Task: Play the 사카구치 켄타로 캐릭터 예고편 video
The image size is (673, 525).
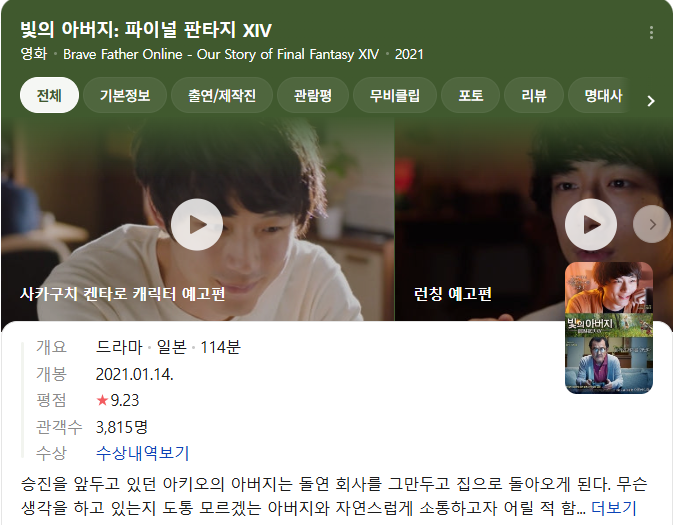Action: (197, 225)
